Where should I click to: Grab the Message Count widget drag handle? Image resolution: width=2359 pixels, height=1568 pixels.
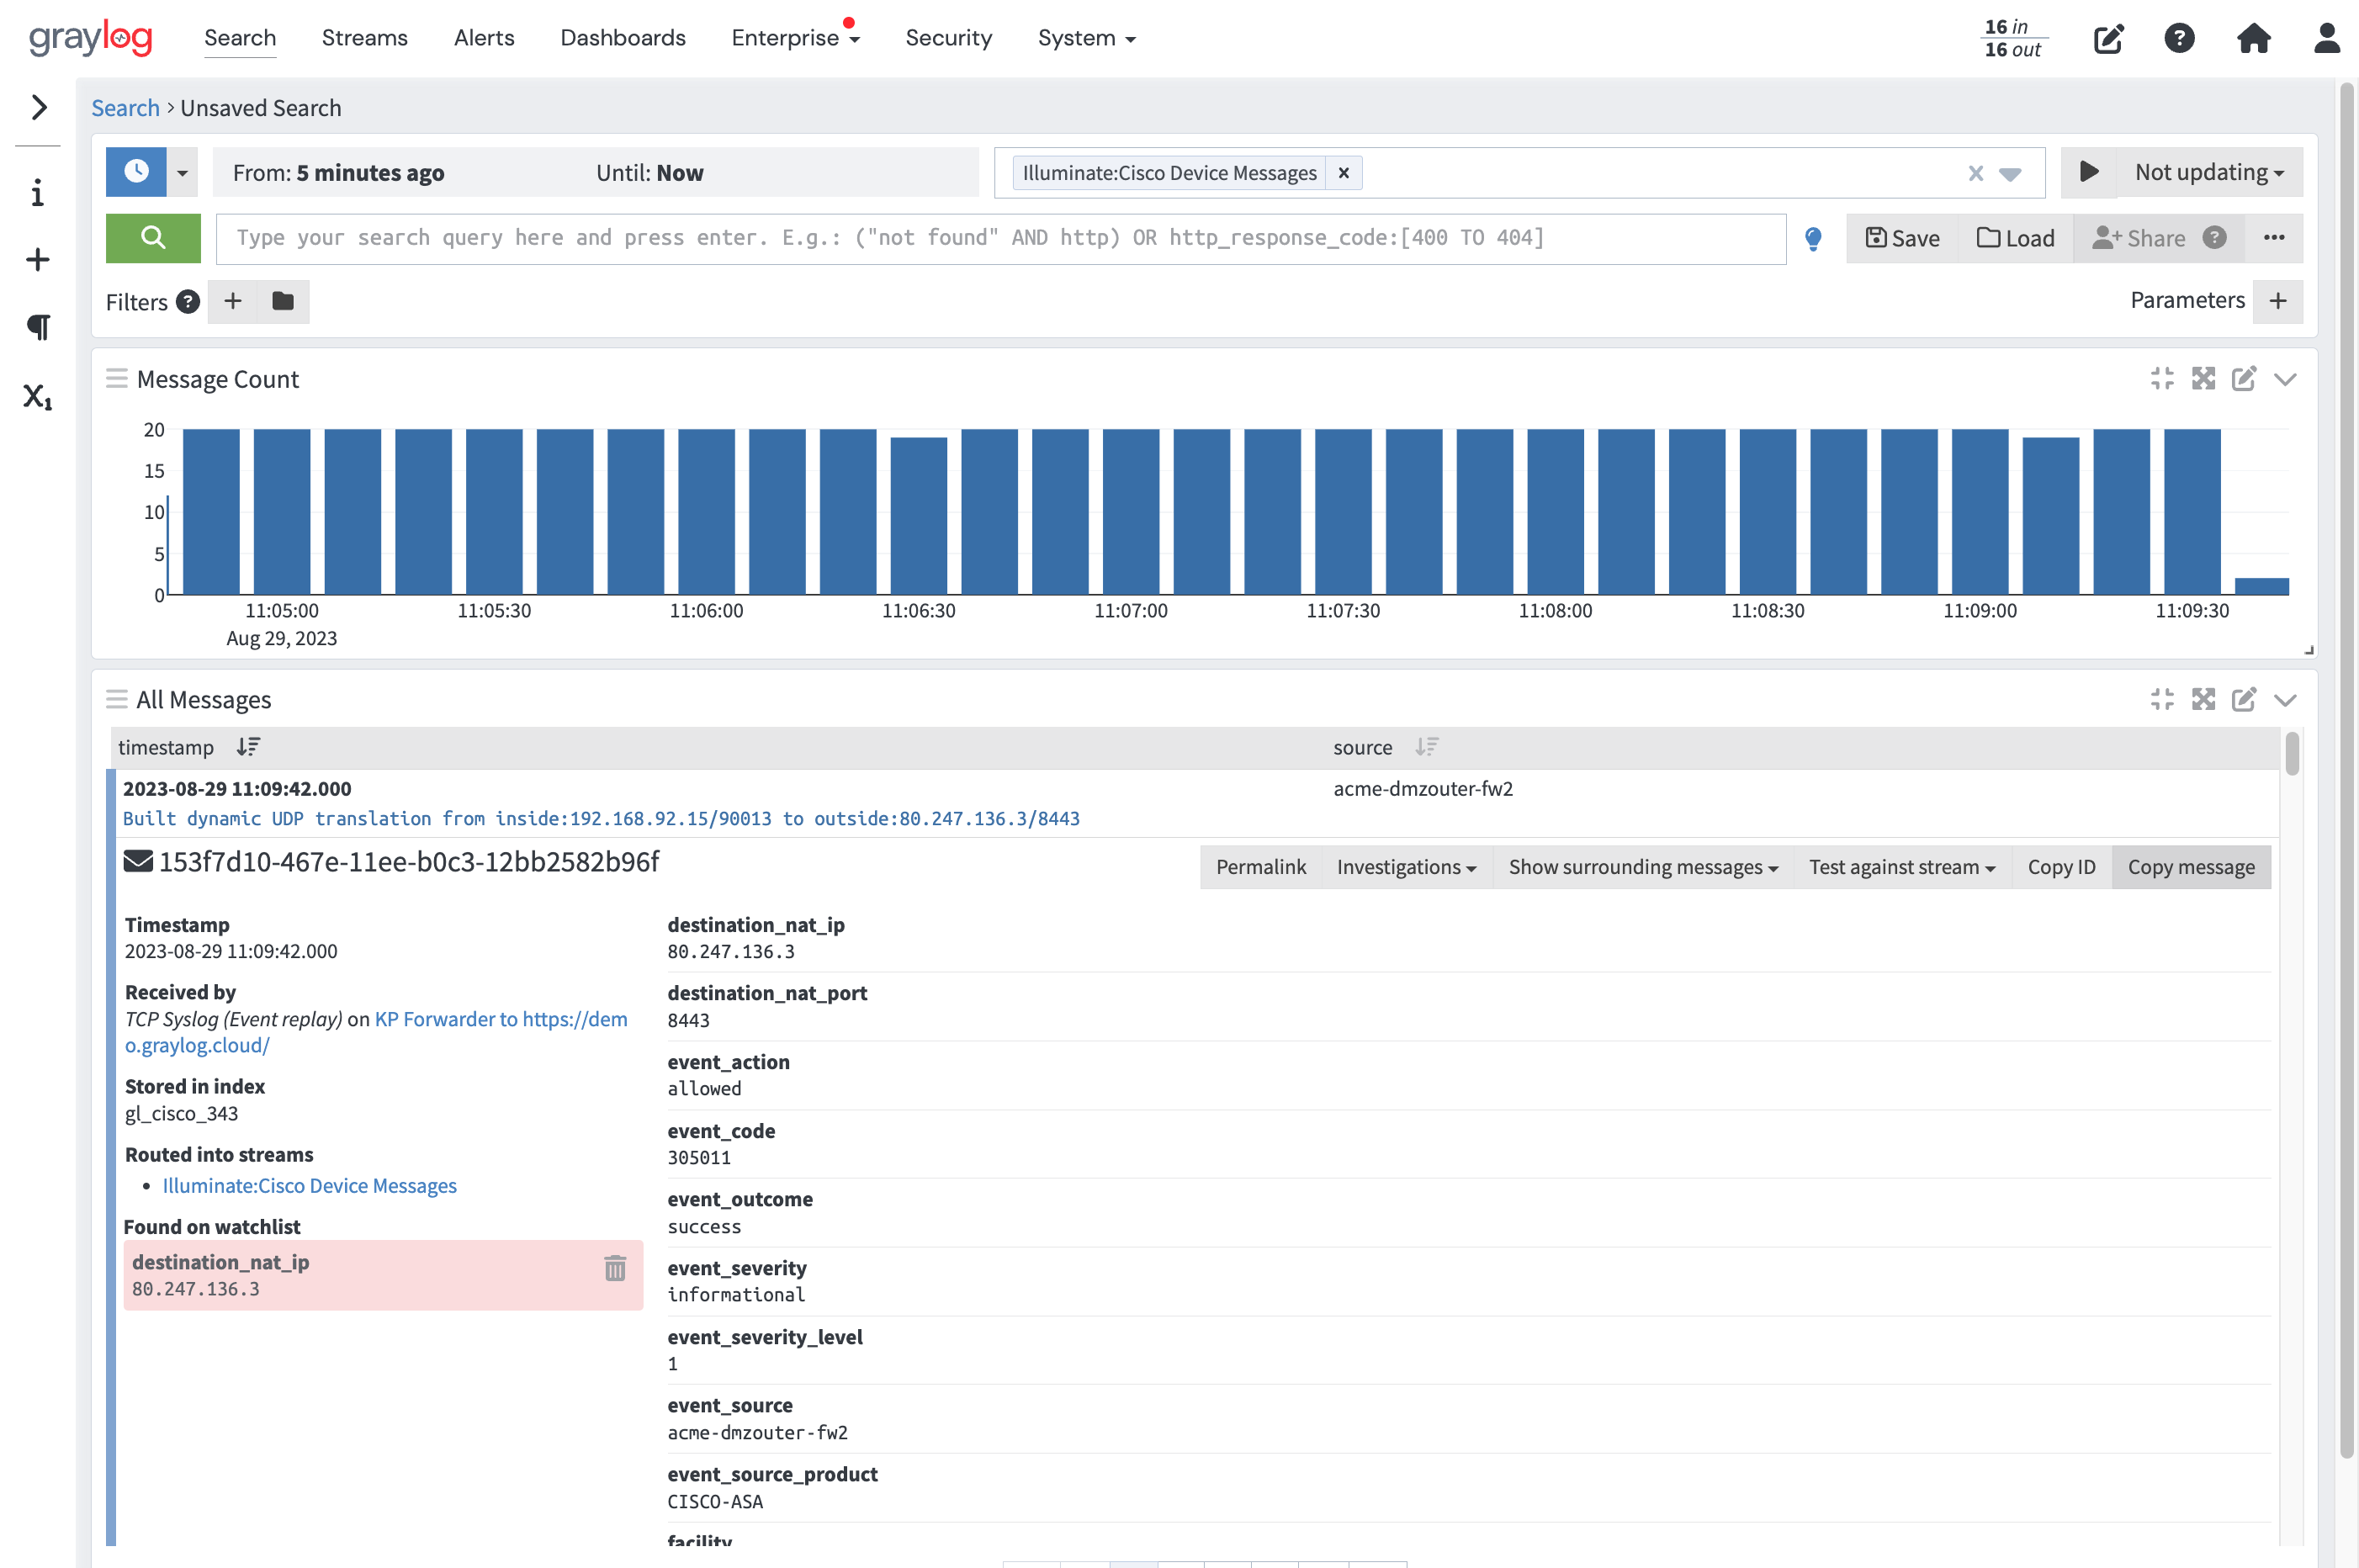(117, 379)
